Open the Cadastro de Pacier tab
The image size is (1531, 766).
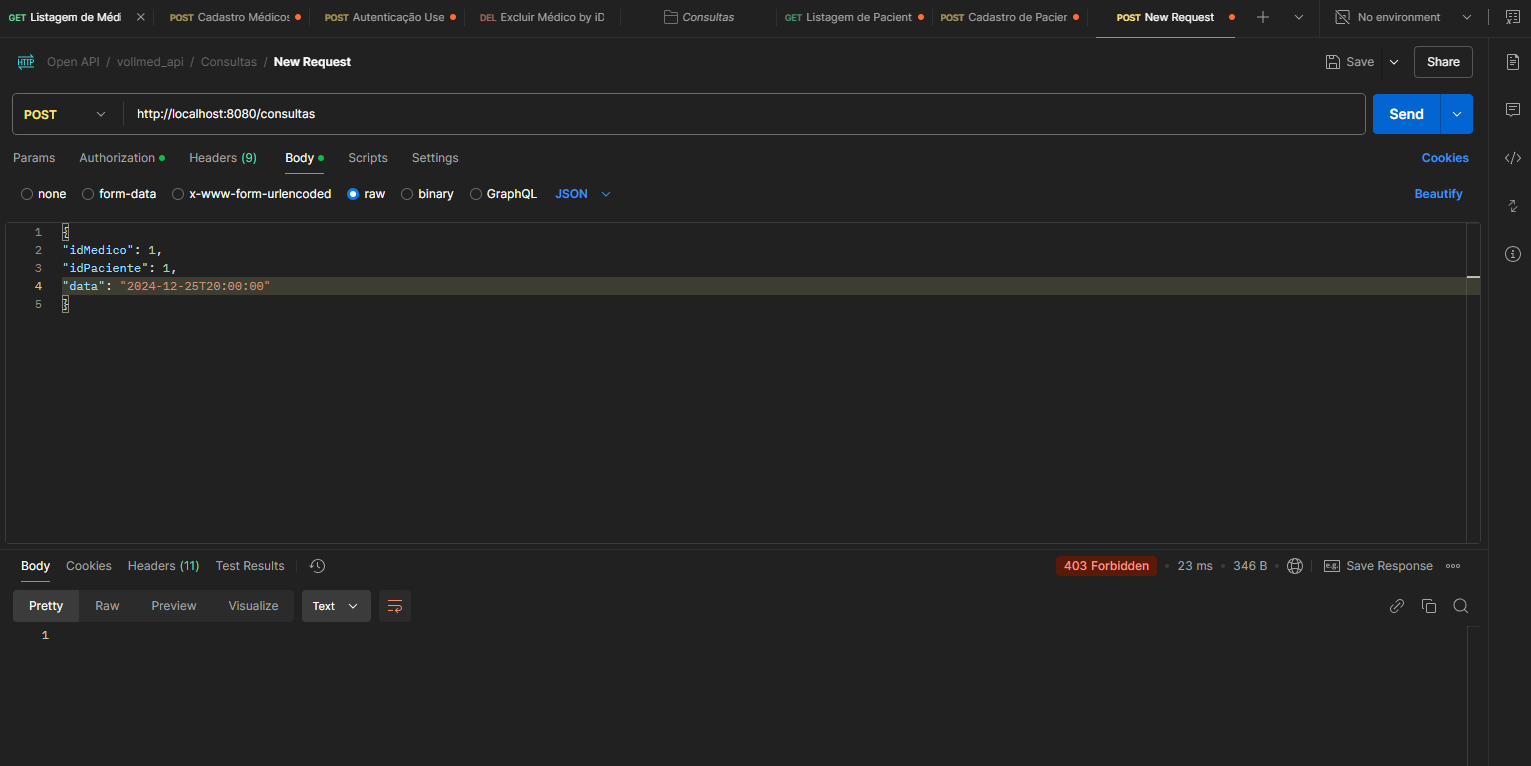coord(1008,17)
